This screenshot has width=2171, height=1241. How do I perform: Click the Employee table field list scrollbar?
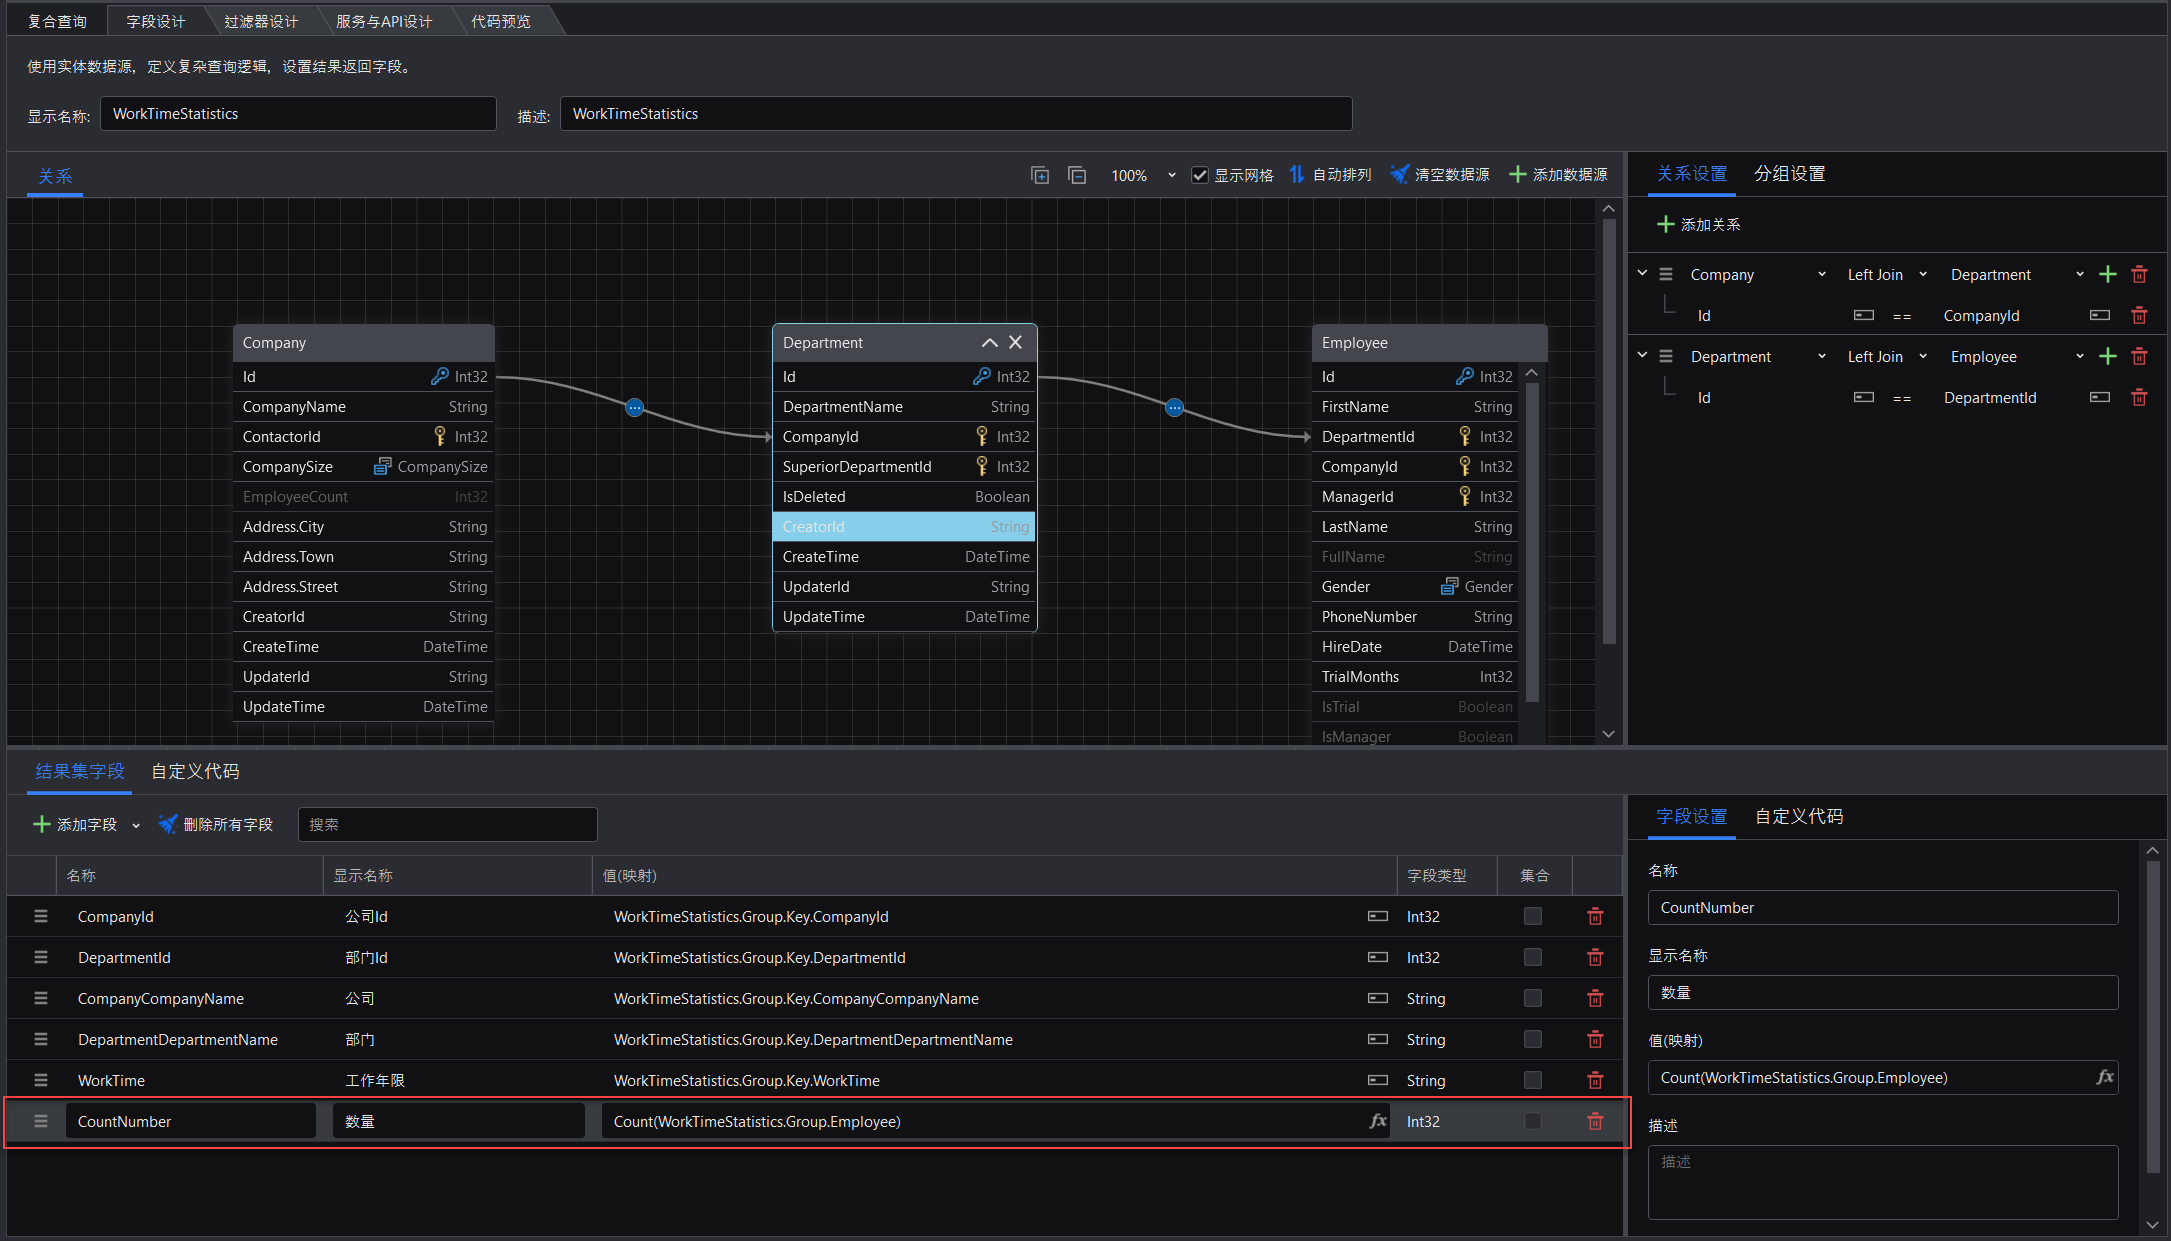tap(1531, 542)
